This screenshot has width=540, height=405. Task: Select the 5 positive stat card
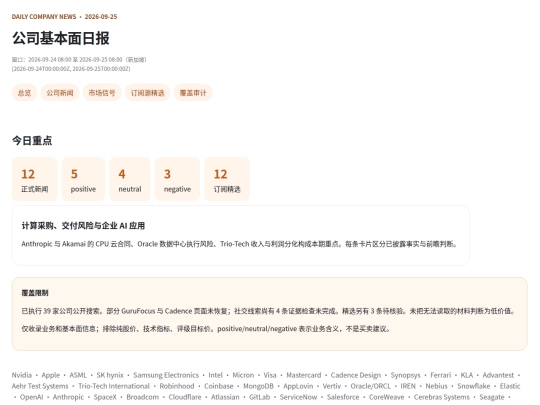tap(83, 179)
